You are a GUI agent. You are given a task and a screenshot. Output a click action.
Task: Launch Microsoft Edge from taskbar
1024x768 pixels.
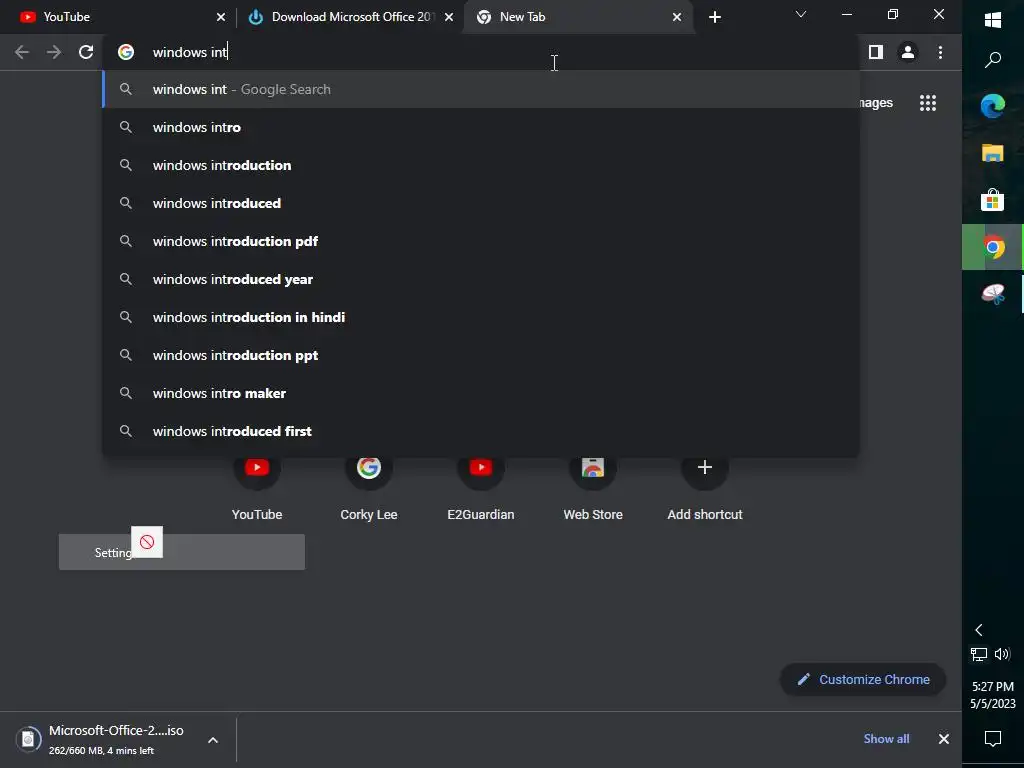(993, 106)
